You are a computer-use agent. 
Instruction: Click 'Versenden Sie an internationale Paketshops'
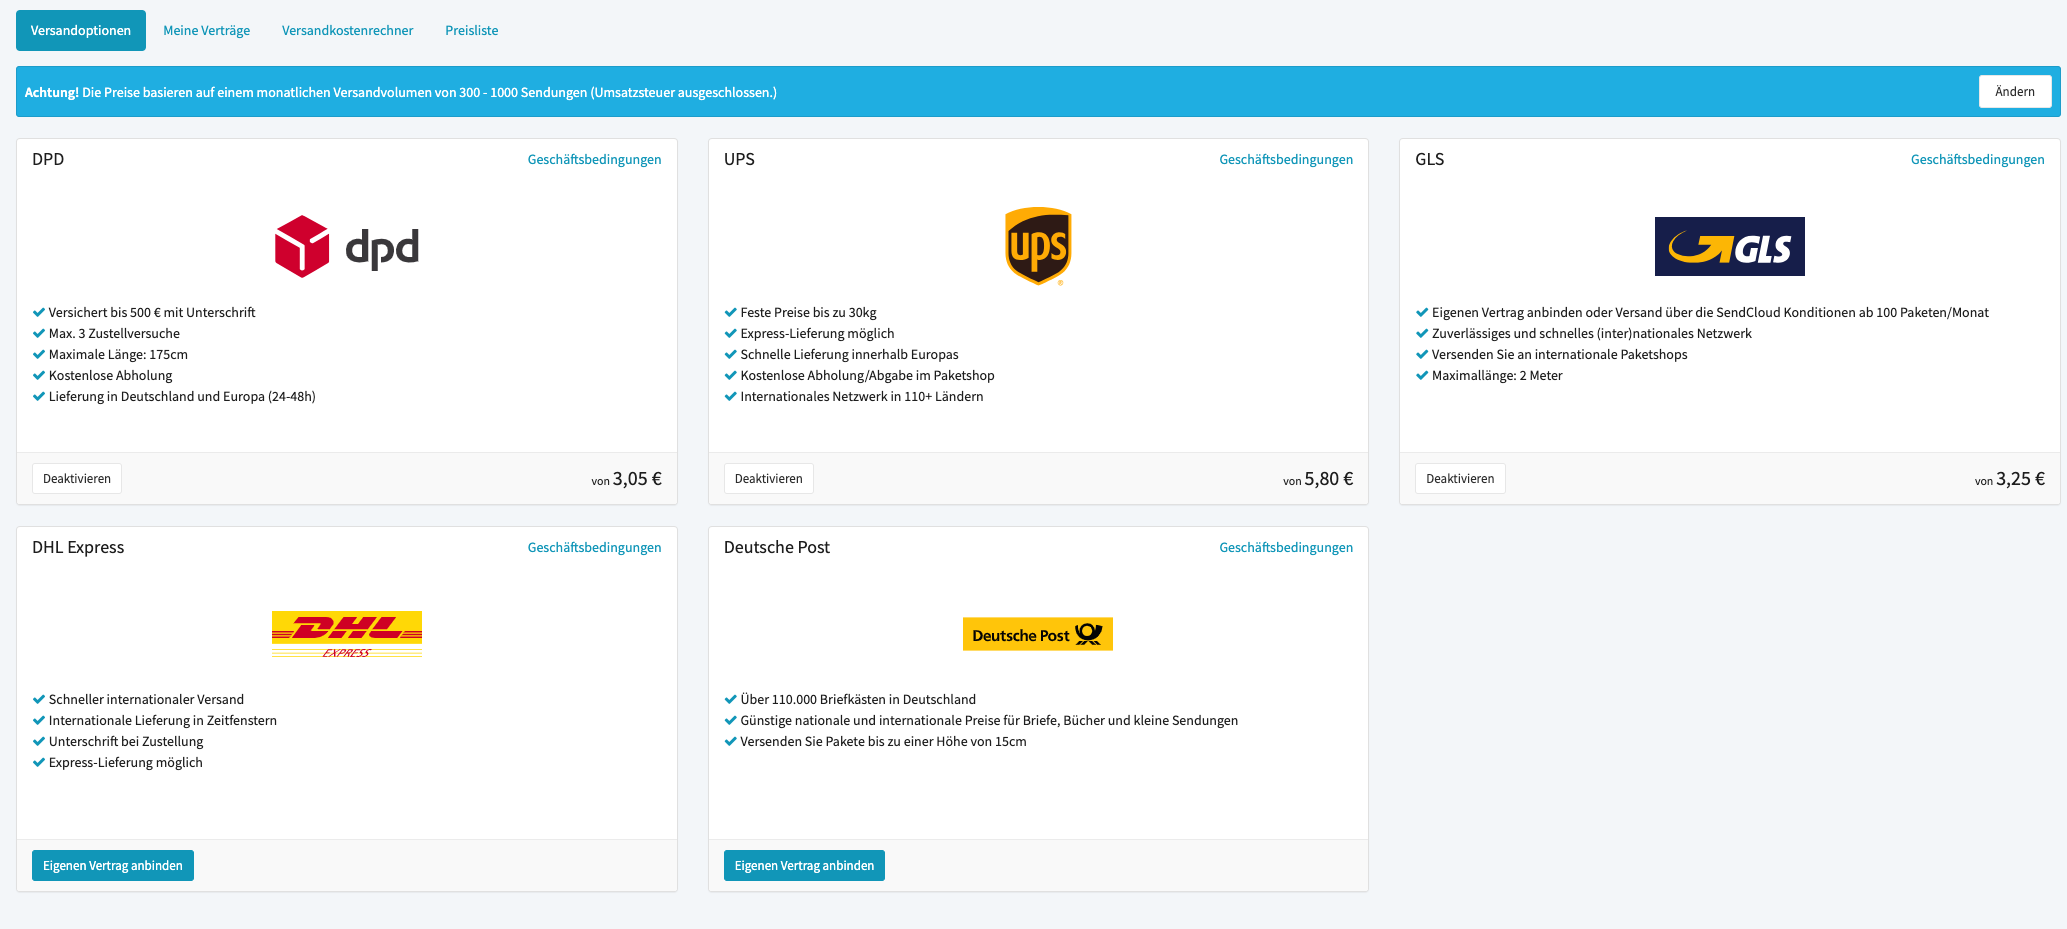[x=1559, y=355]
